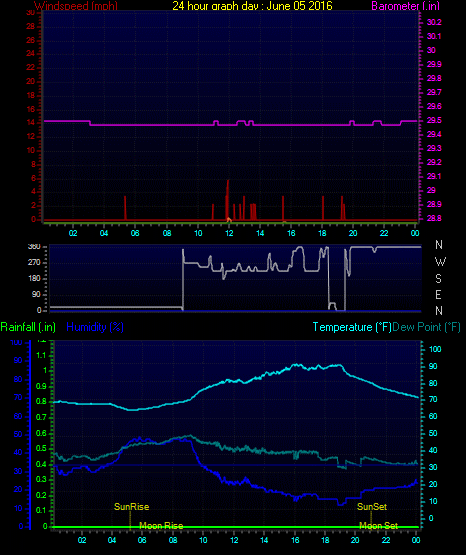Click the graph title June 05 2016
Viewport: 466px width, 555px height.
click(x=299, y=6)
